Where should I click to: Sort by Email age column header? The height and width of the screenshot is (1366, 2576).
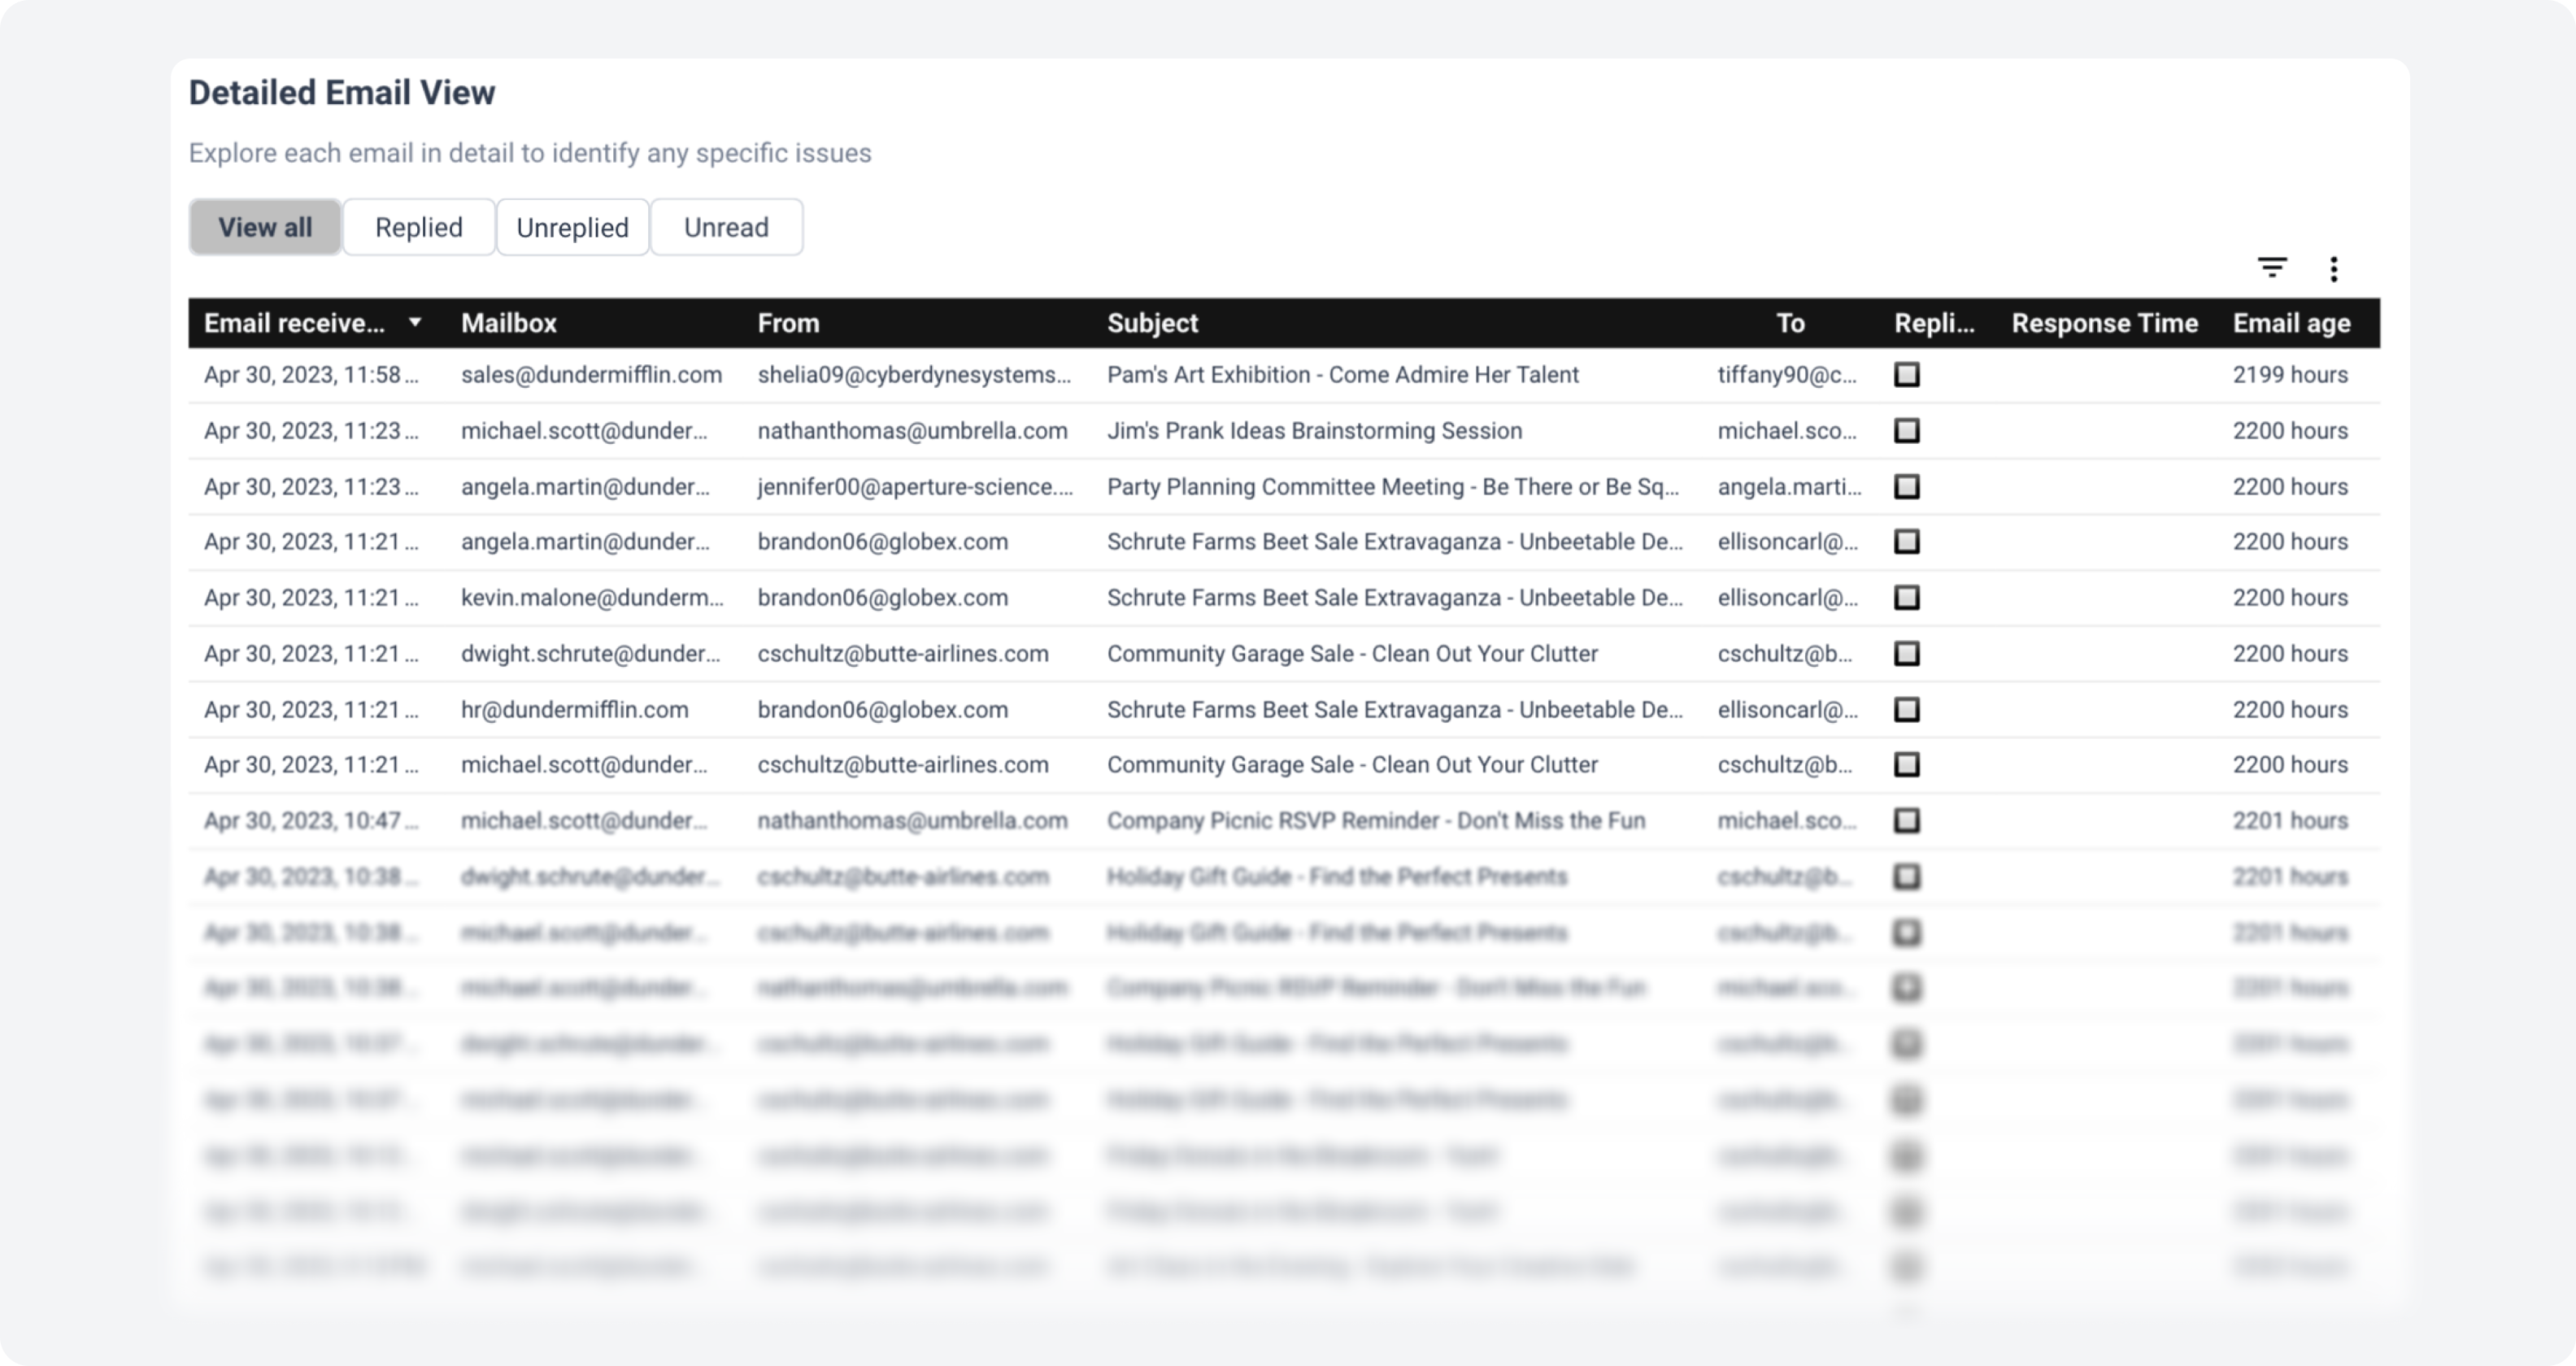click(2291, 323)
